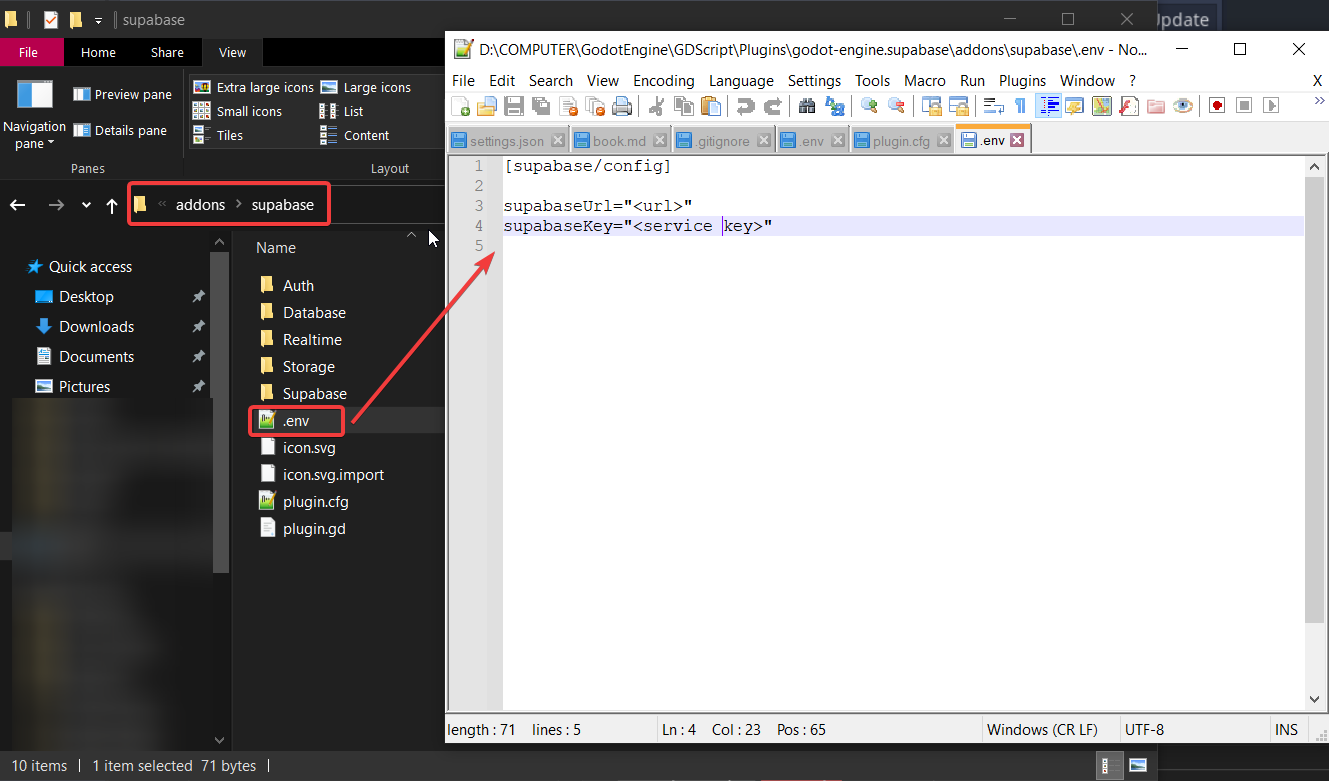This screenshot has height=781, width=1329.
Task: Open Find with the binoculars icon
Action: click(x=807, y=105)
